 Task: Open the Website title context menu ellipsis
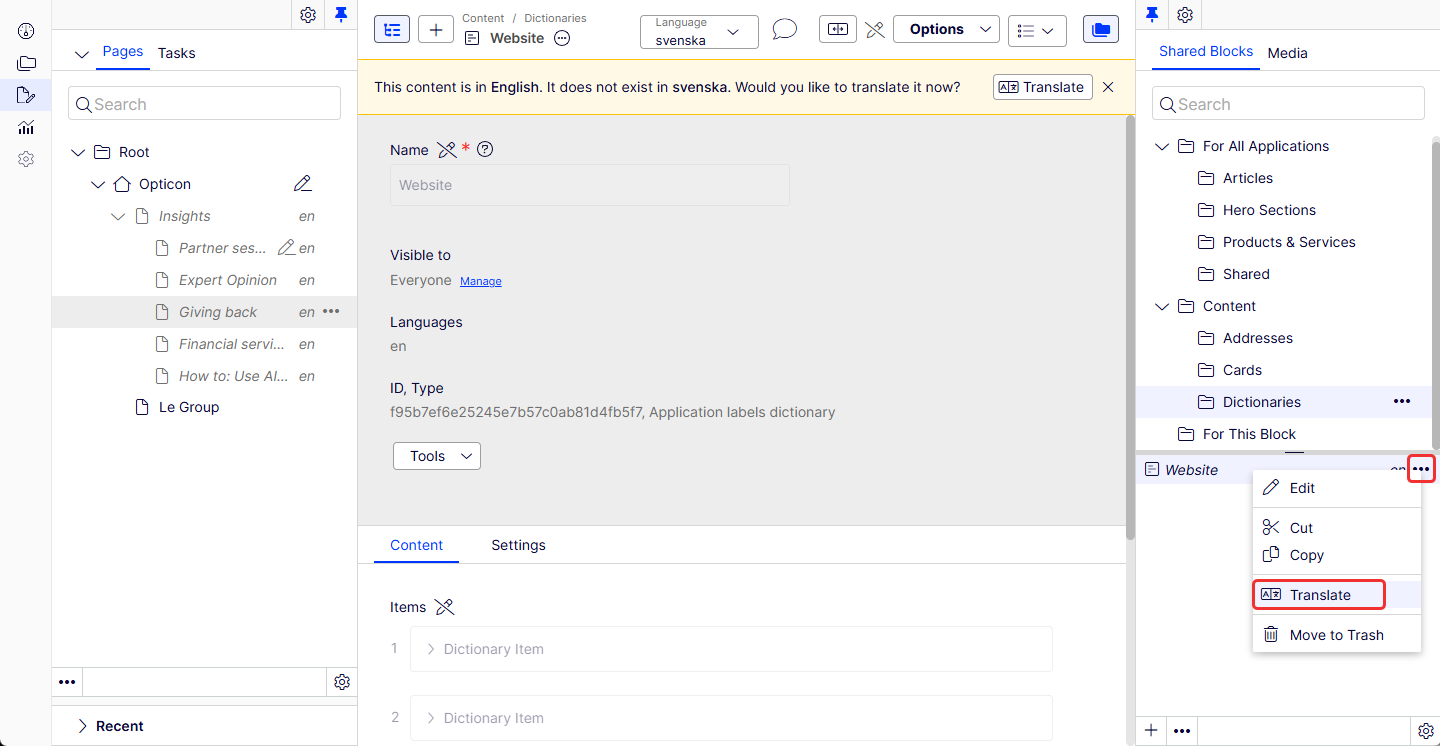pos(562,38)
